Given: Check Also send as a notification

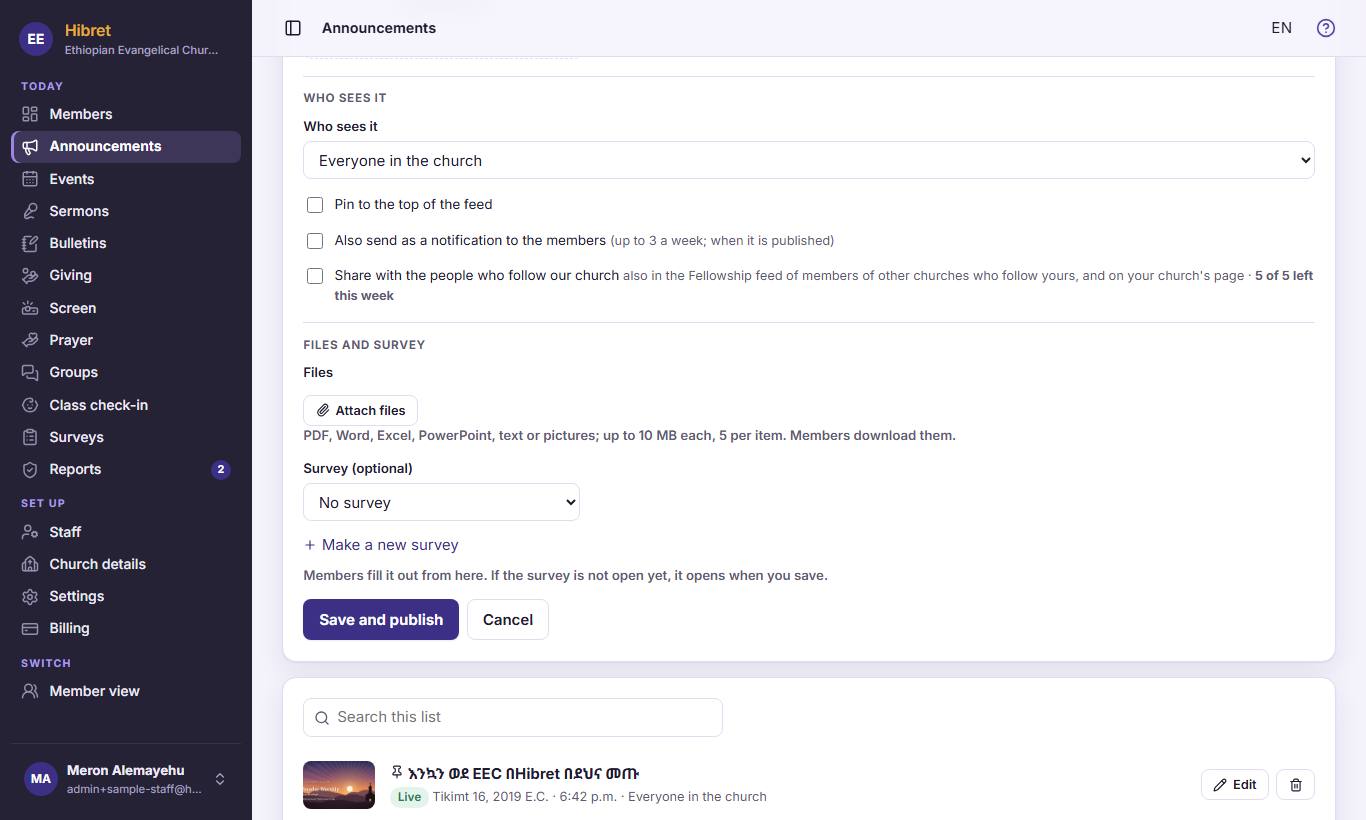Looking at the screenshot, I should coord(315,241).
